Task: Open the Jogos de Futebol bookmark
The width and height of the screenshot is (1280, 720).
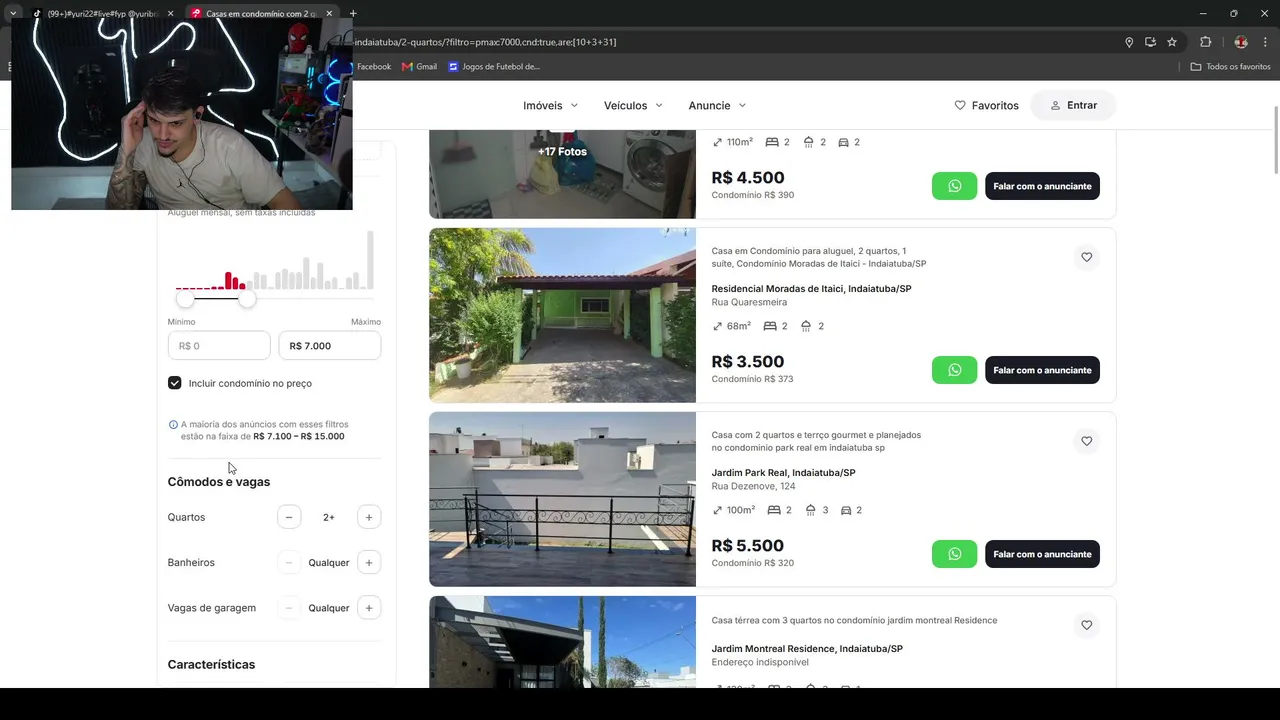Action: tap(495, 67)
